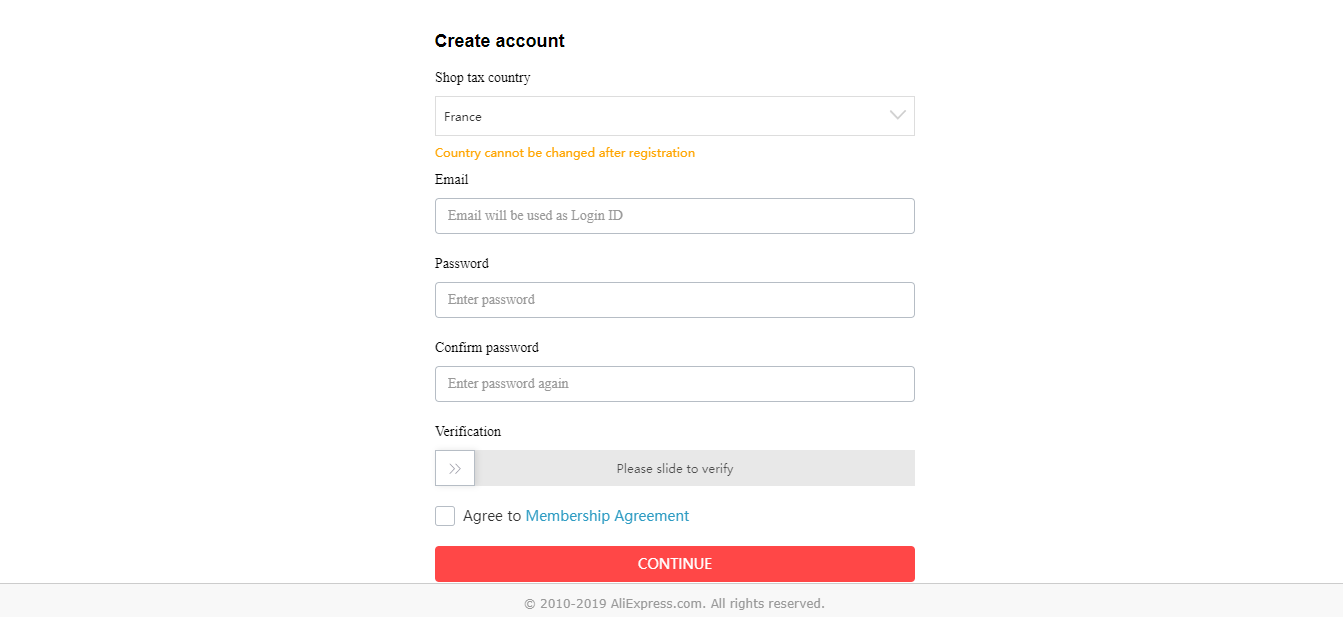
Task: Click the AliExpress copyright footer text
Action: (x=674, y=604)
